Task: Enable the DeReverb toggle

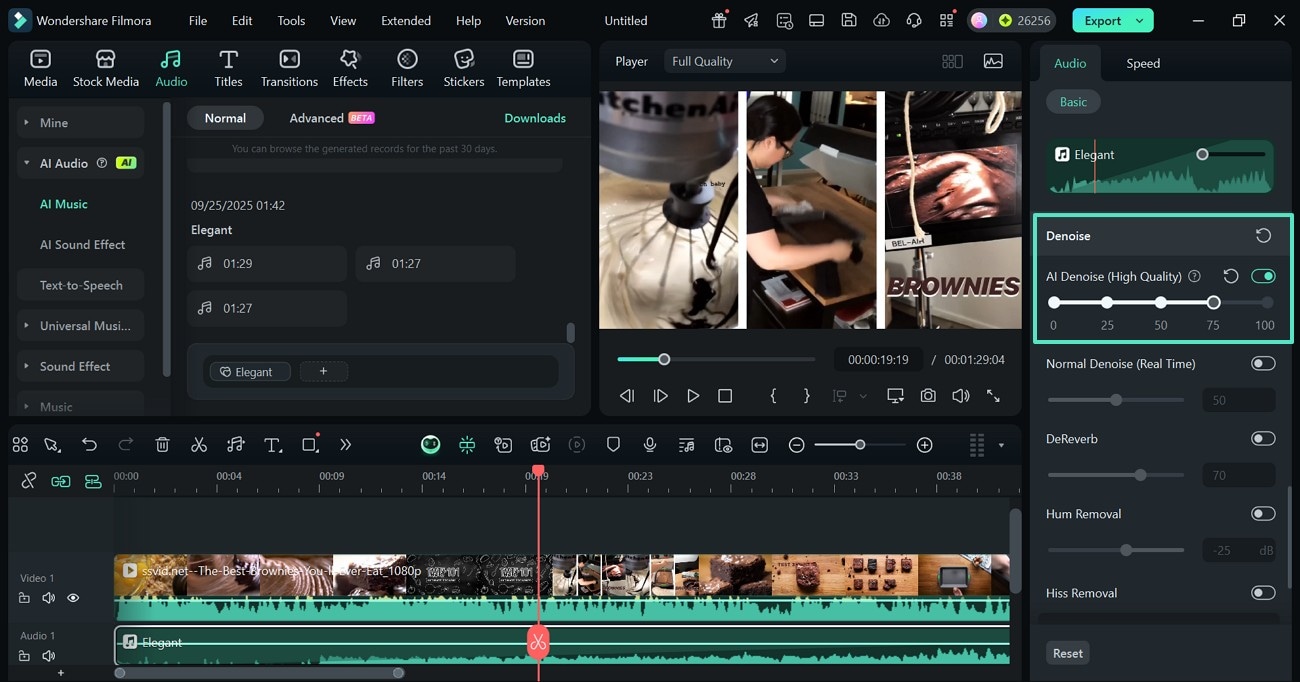Action: pyautogui.click(x=1263, y=438)
